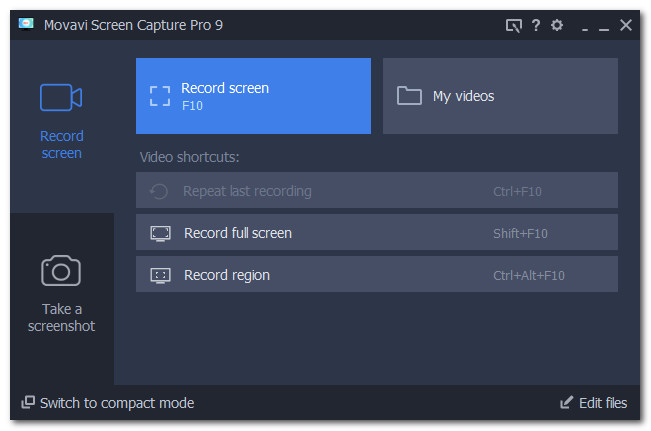Image resolution: width=651 pixels, height=431 pixels.
Task: Click the Shift+F10 shortcut text
Action: [520, 234]
